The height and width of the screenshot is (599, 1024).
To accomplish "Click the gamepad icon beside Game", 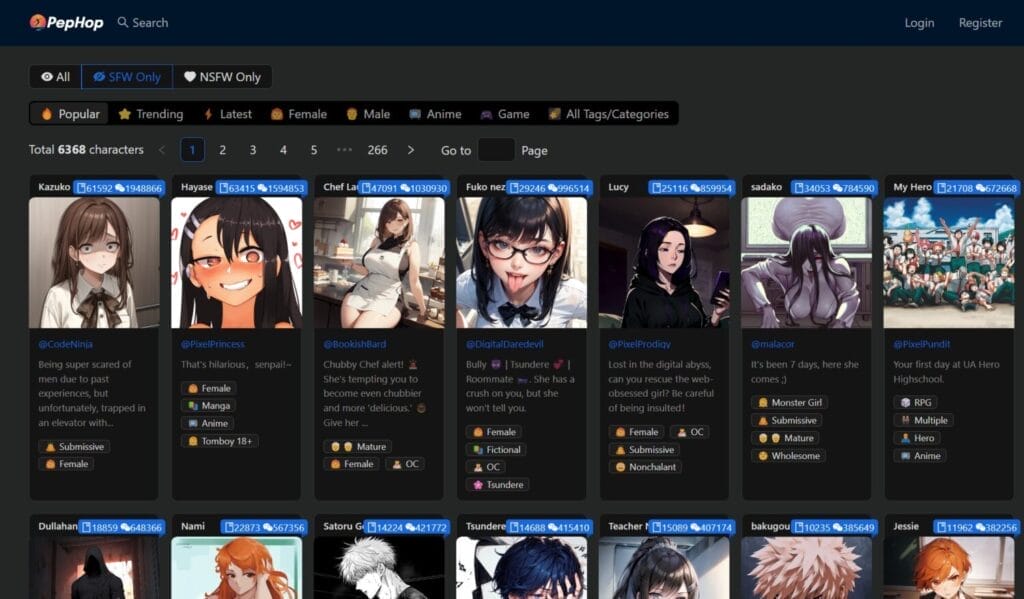I will click(486, 114).
